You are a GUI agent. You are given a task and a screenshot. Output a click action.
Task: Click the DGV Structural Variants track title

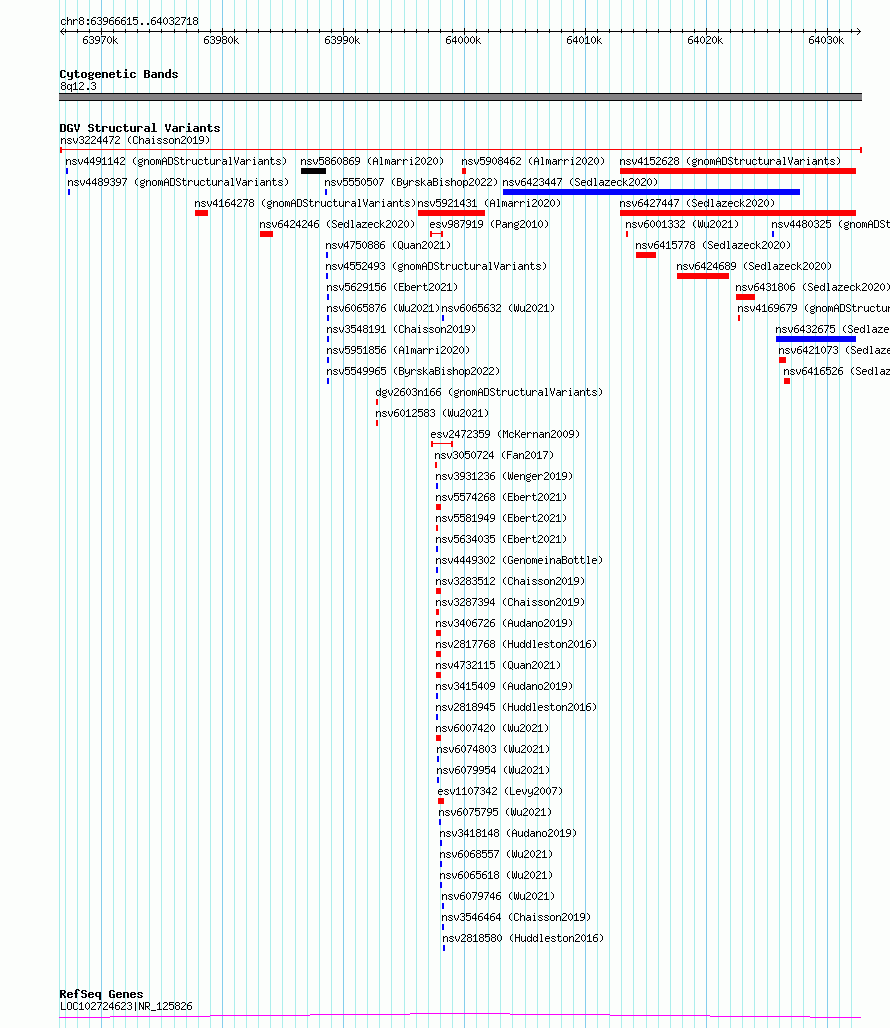pyautogui.click(x=140, y=128)
